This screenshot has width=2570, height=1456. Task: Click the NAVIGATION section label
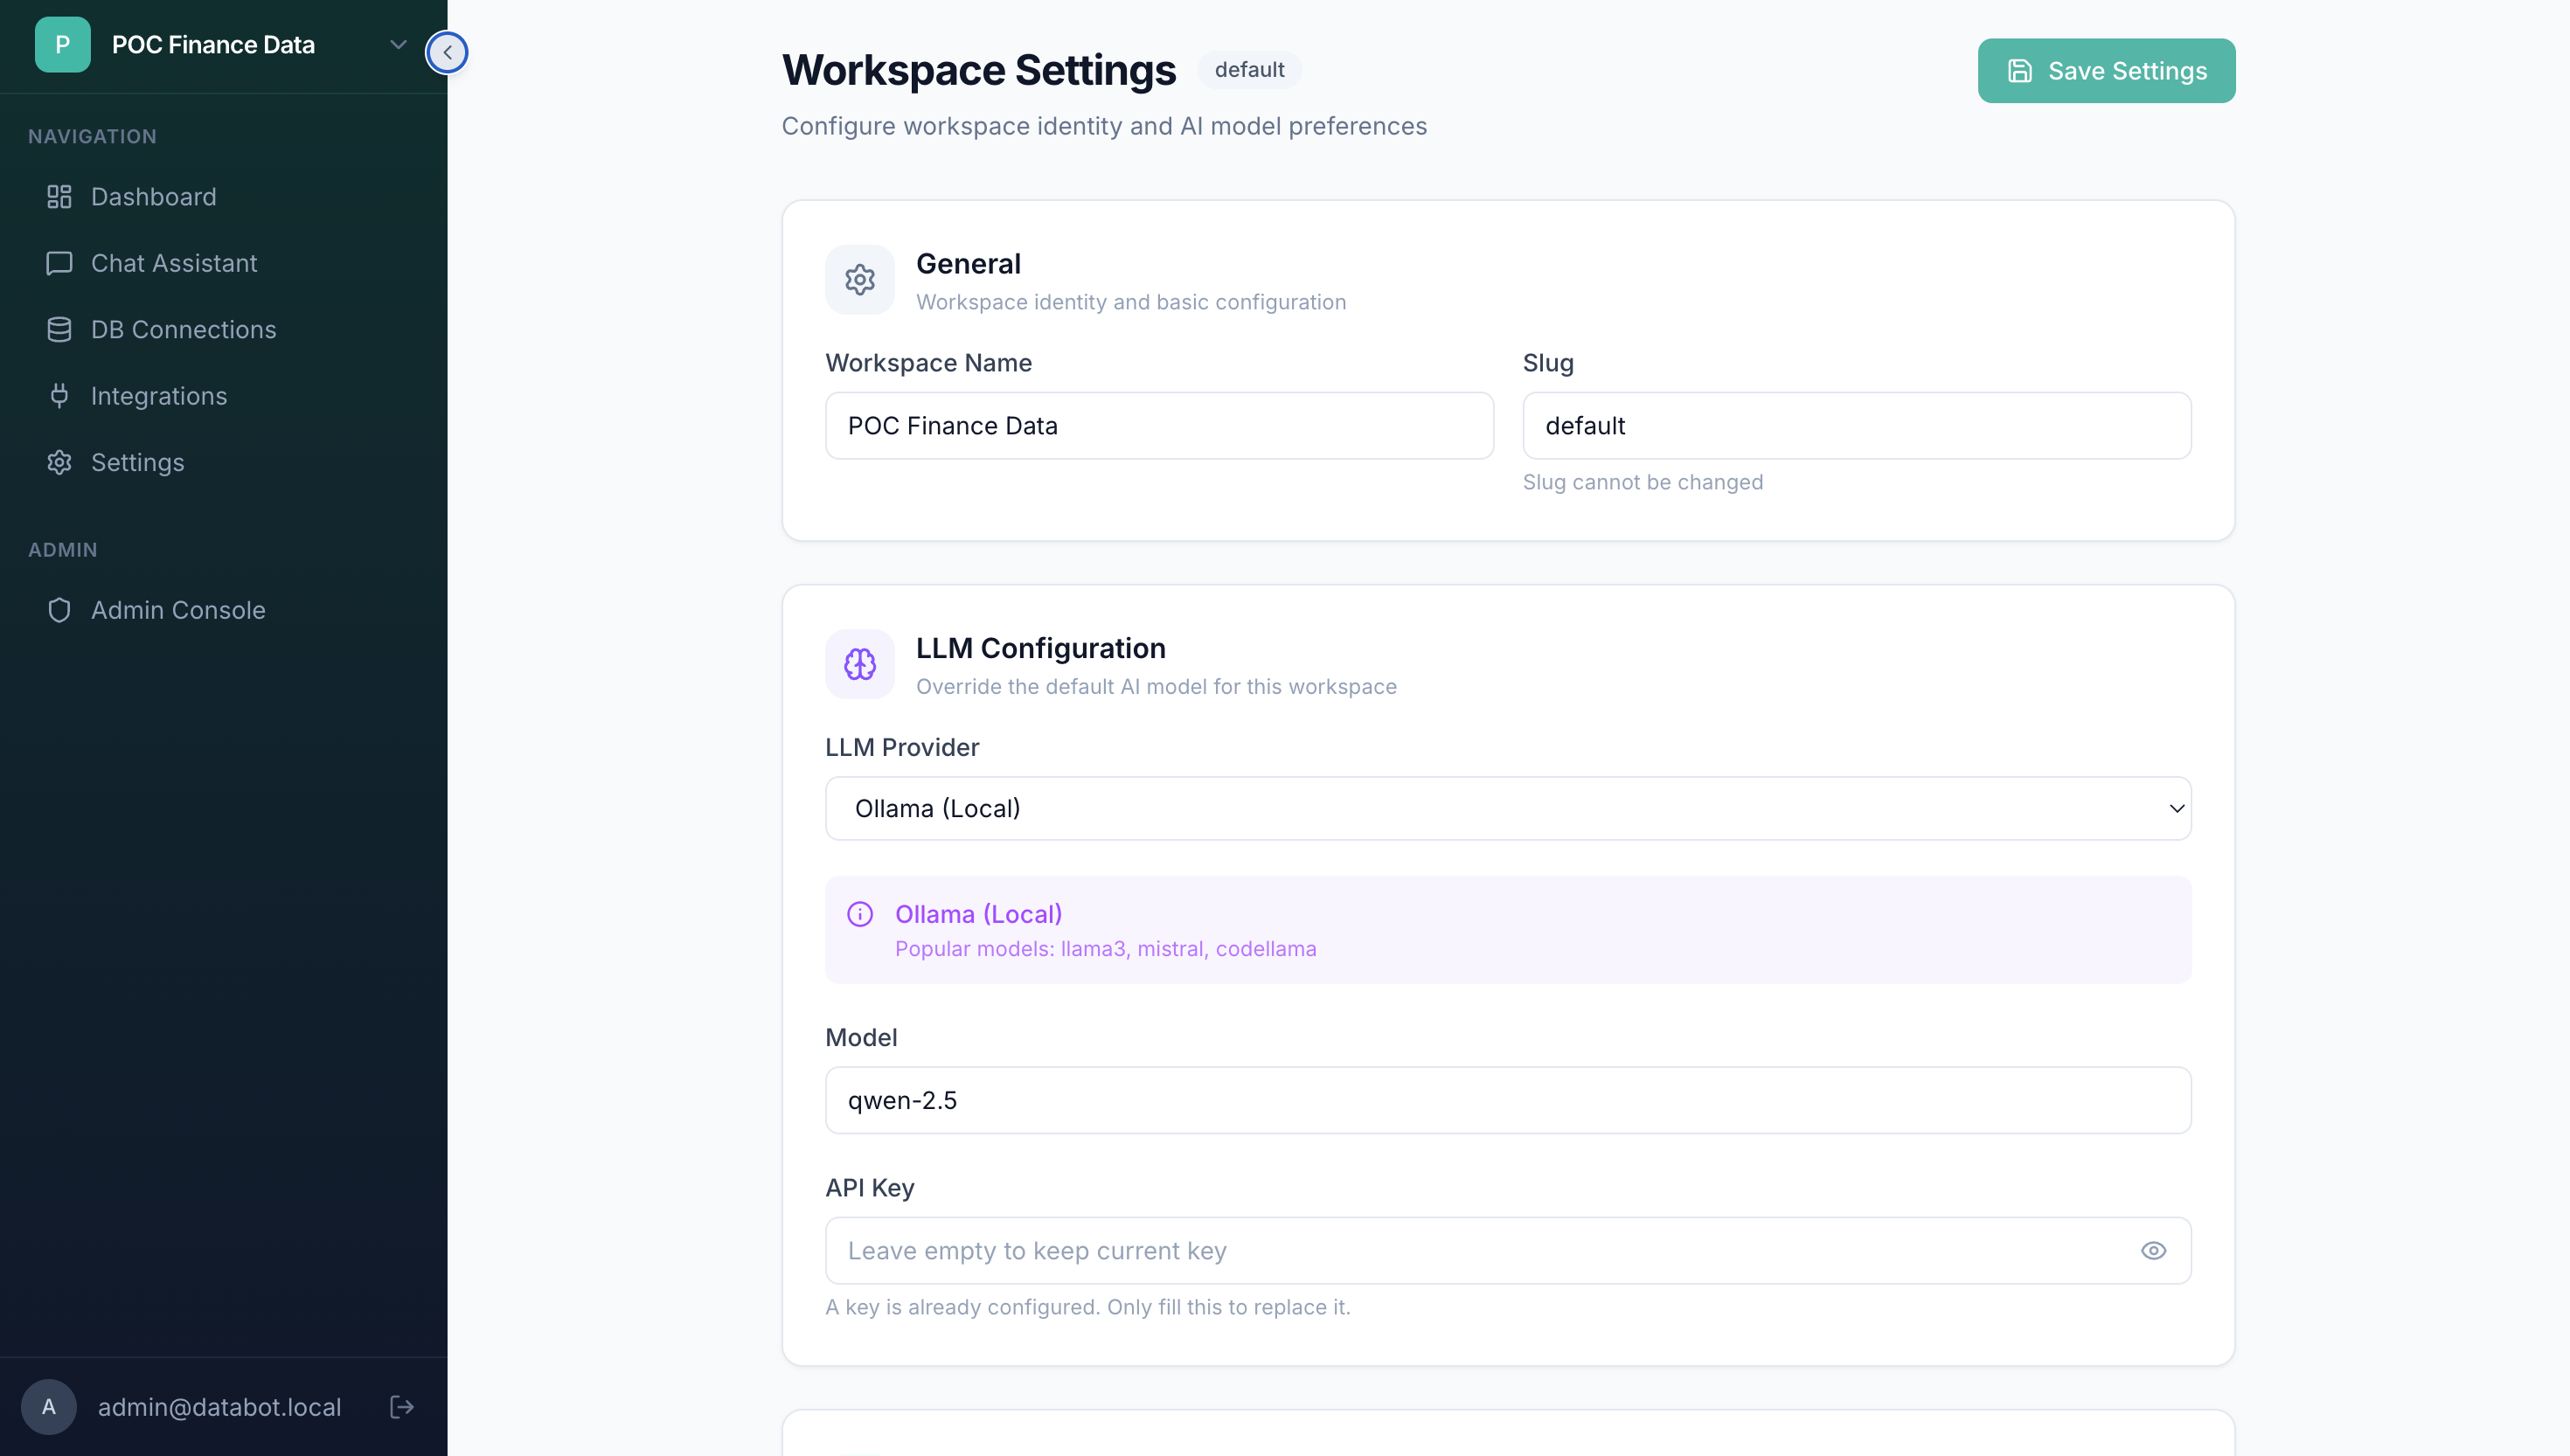(92, 136)
